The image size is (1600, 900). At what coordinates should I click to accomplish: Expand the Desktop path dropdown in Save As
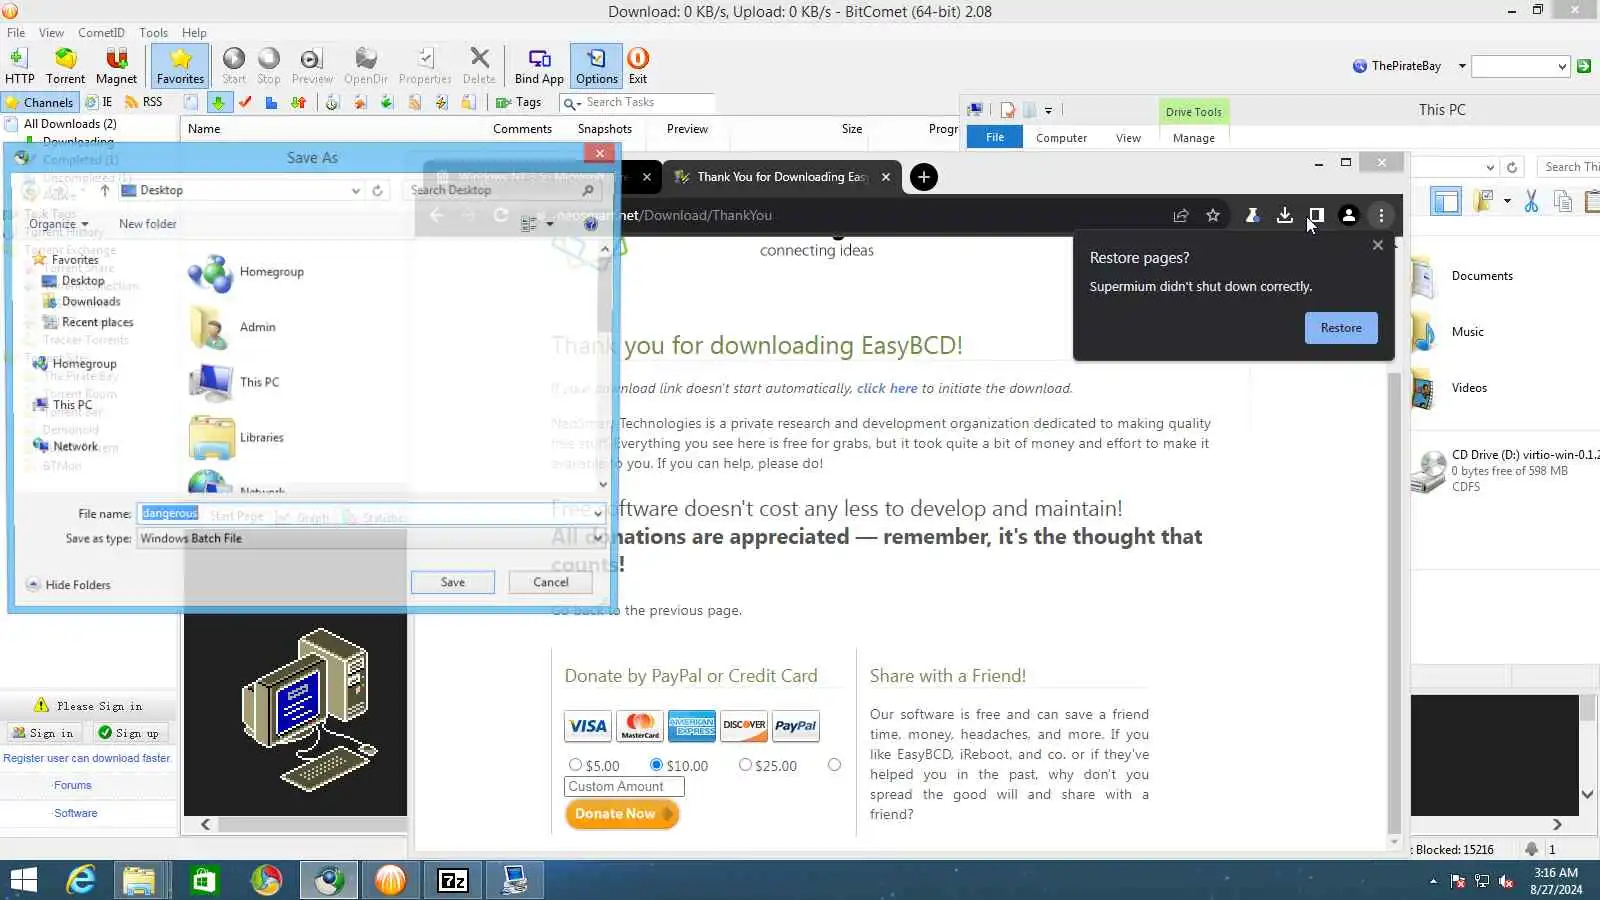pyautogui.click(x=355, y=190)
